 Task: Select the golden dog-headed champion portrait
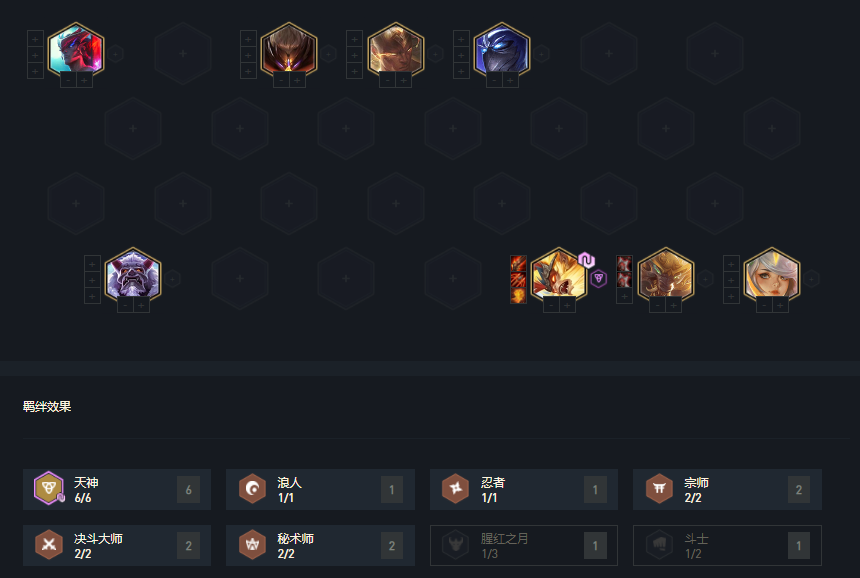point(665,274)
